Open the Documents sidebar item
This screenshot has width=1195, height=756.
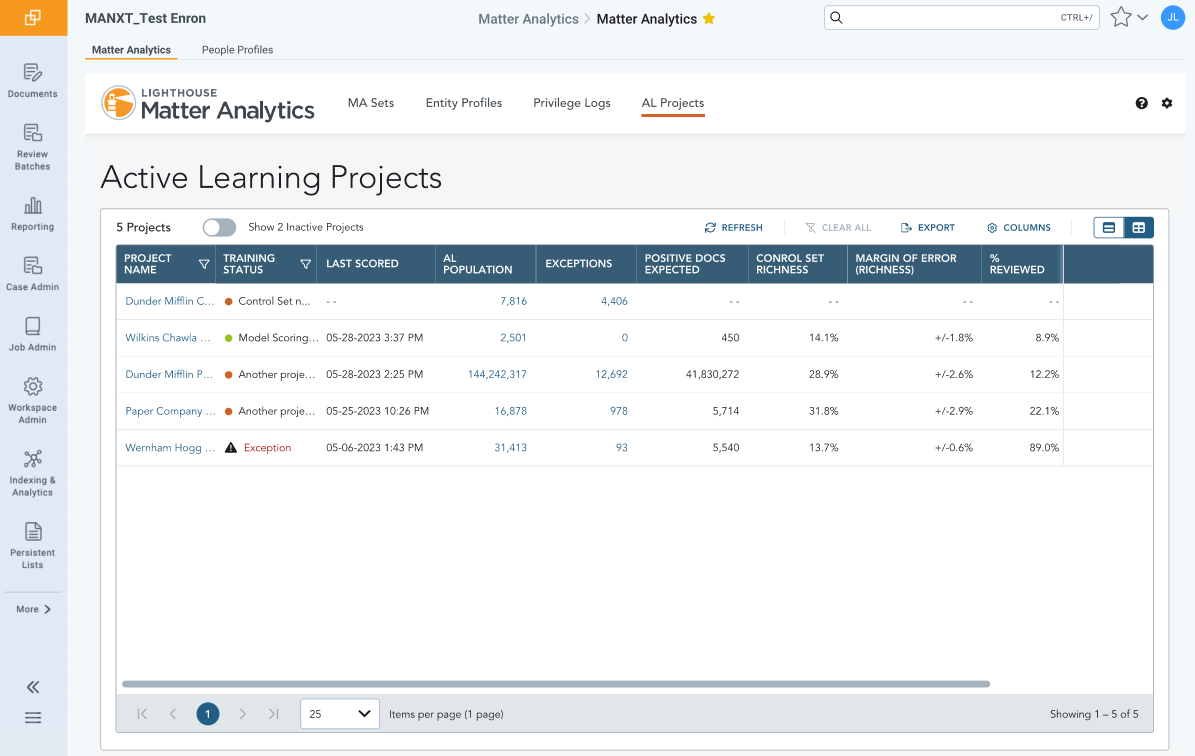point(32,81)
